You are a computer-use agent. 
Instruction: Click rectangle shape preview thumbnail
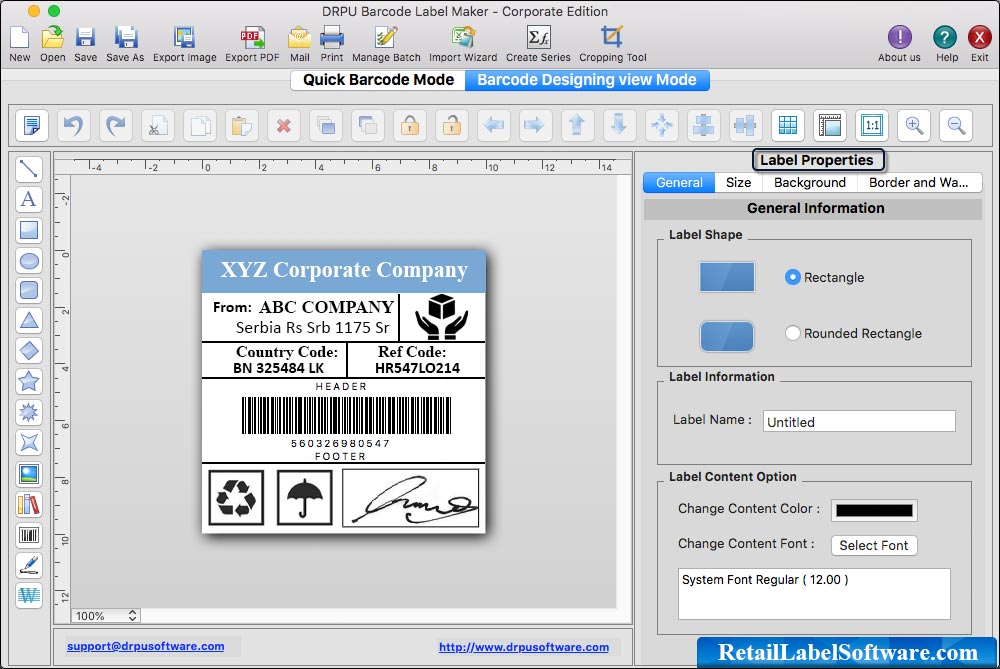[726, 277]
